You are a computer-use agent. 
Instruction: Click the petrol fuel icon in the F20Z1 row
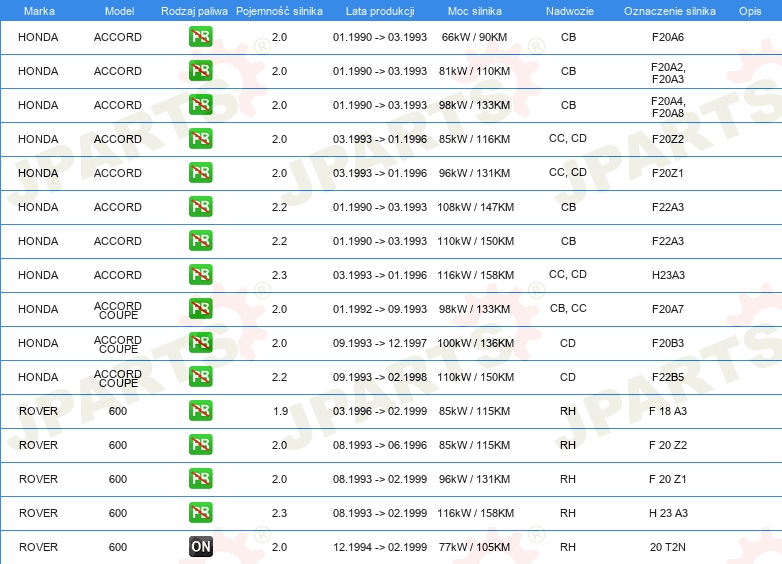[x=200, y=173]
